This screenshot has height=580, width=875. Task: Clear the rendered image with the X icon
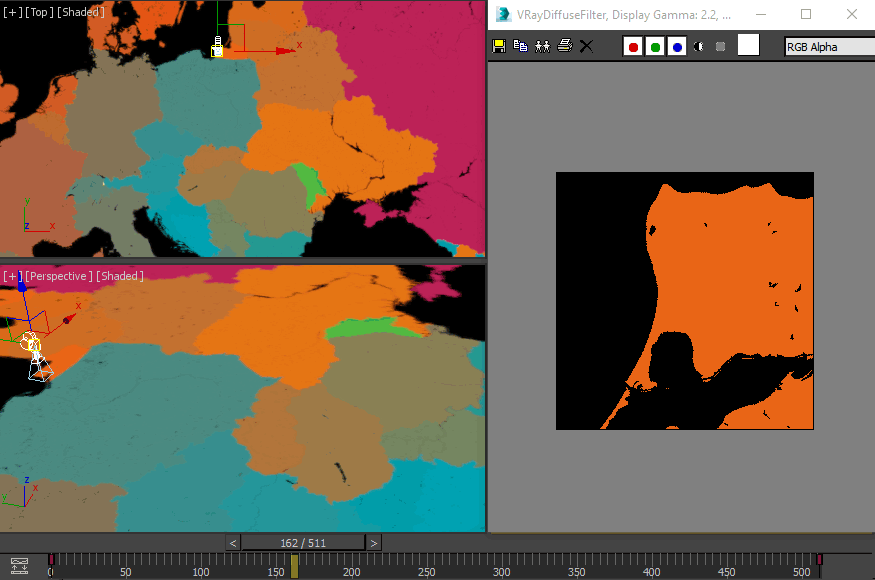[x=587, y=46]
